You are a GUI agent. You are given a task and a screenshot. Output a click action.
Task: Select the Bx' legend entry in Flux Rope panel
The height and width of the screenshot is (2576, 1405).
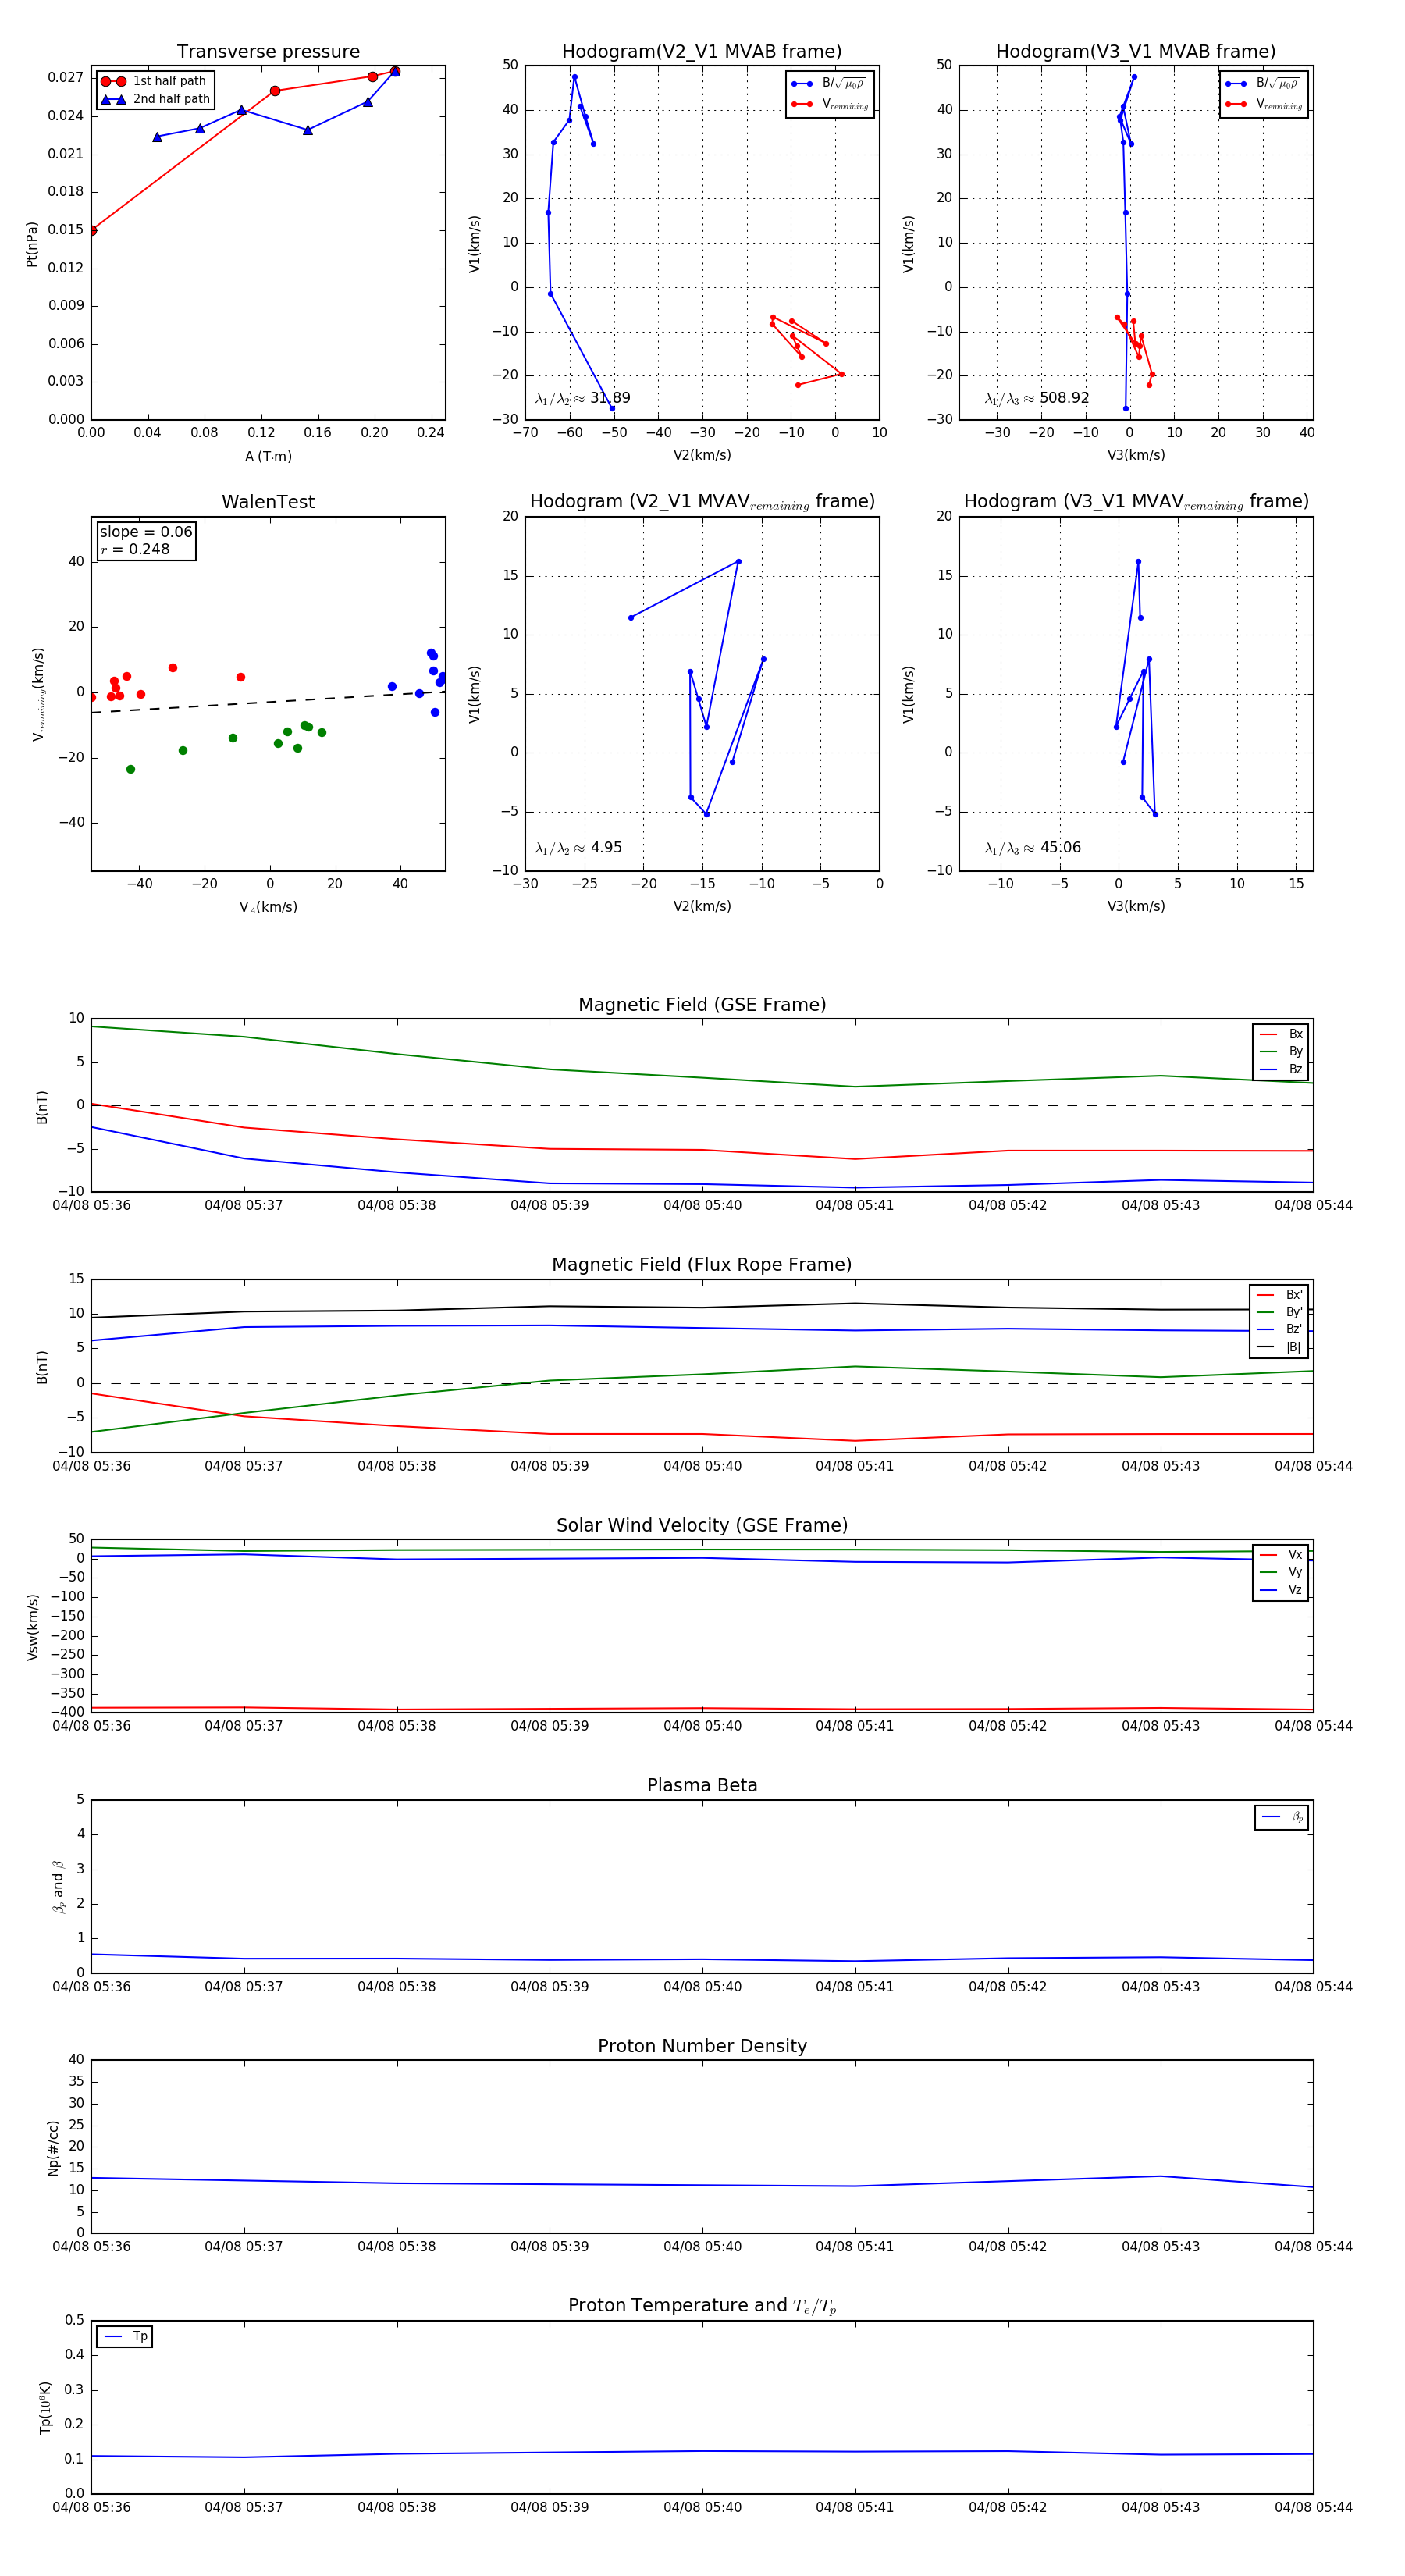click(x=1279, y=1295)
